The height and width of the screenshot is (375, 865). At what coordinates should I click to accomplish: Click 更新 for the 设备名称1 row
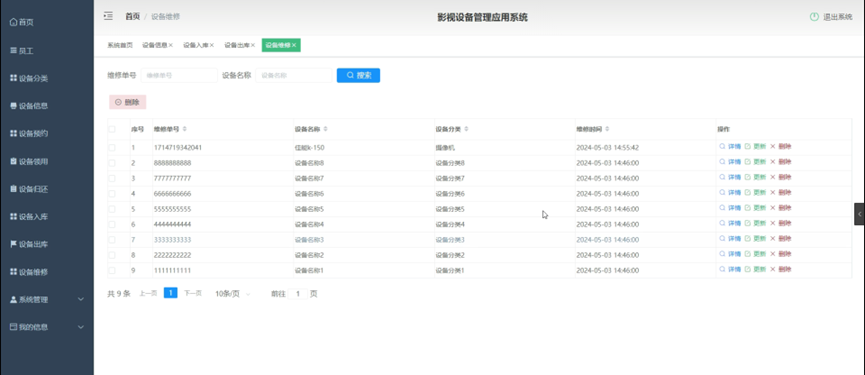point(755,270)
